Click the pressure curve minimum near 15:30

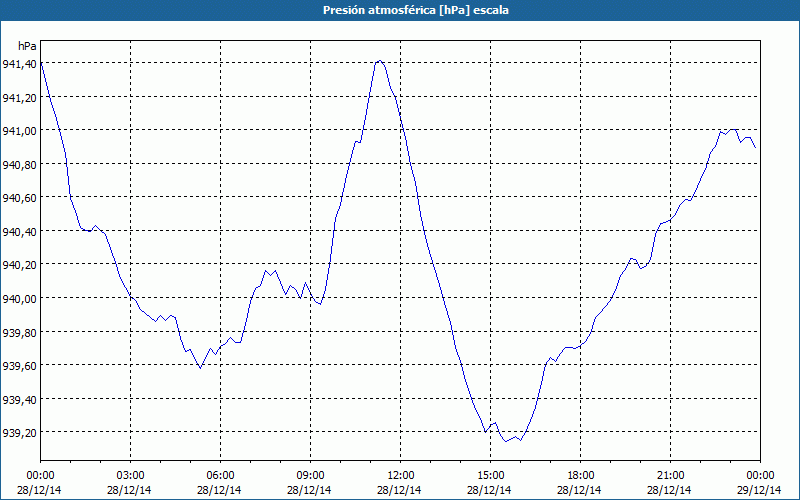tap(506, 441)
